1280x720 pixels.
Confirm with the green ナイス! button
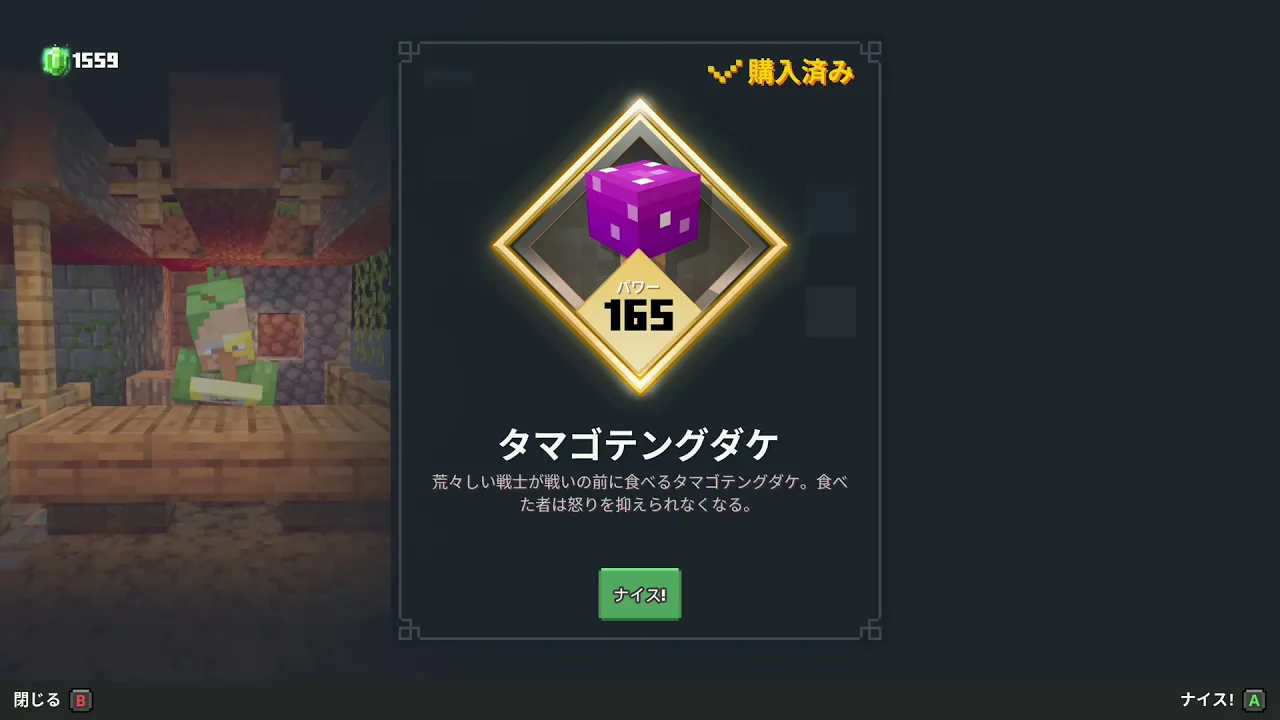[640, 595]
